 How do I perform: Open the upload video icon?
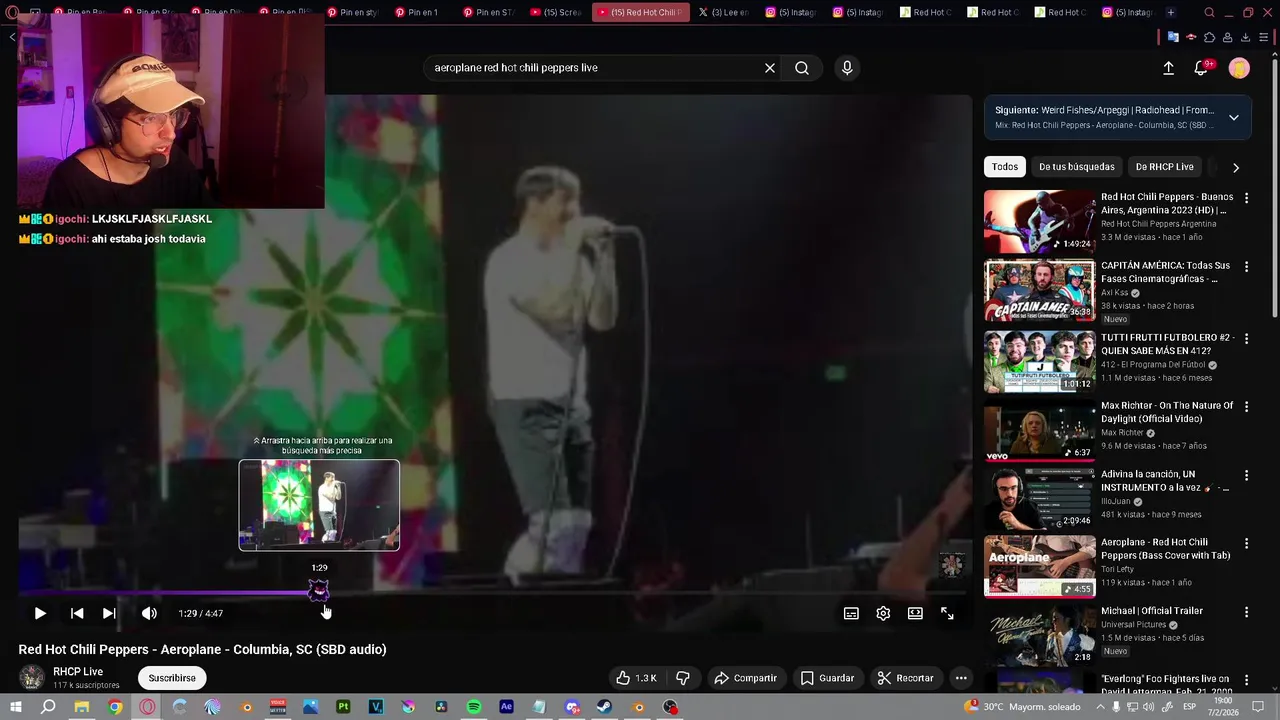1168,68
